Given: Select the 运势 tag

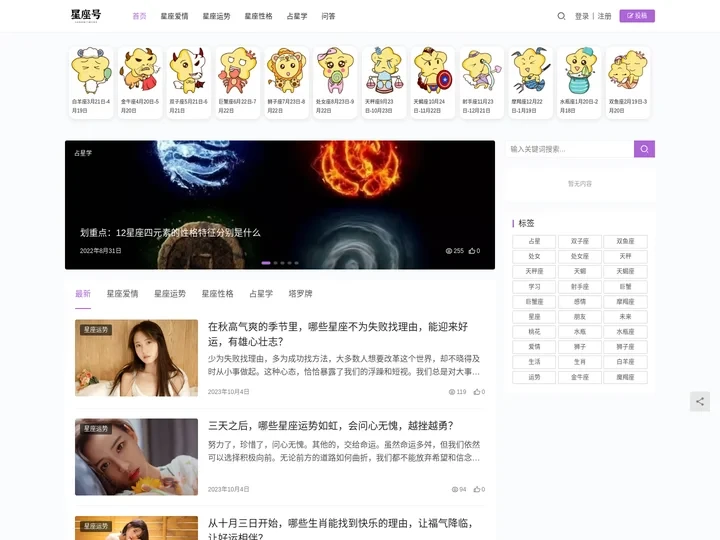Looking at the screenshot, I should 534,377.
